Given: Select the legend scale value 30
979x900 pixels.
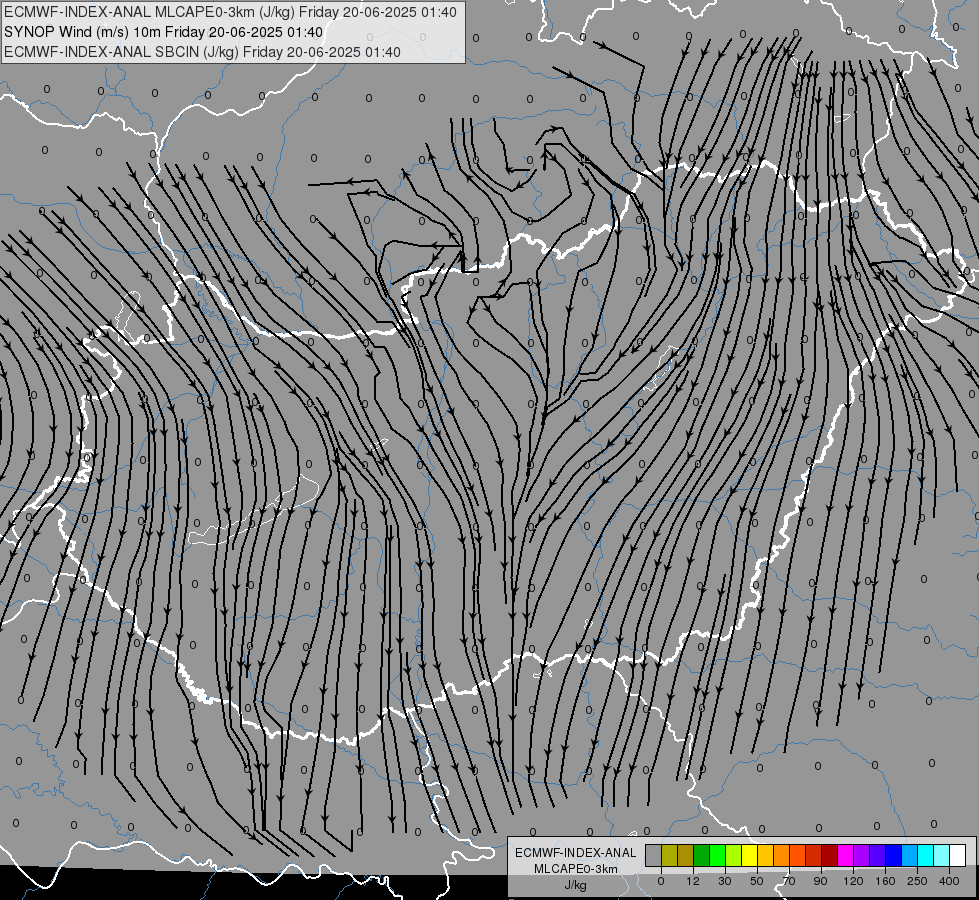Looking at the screenshot, I should click(725, 881).
